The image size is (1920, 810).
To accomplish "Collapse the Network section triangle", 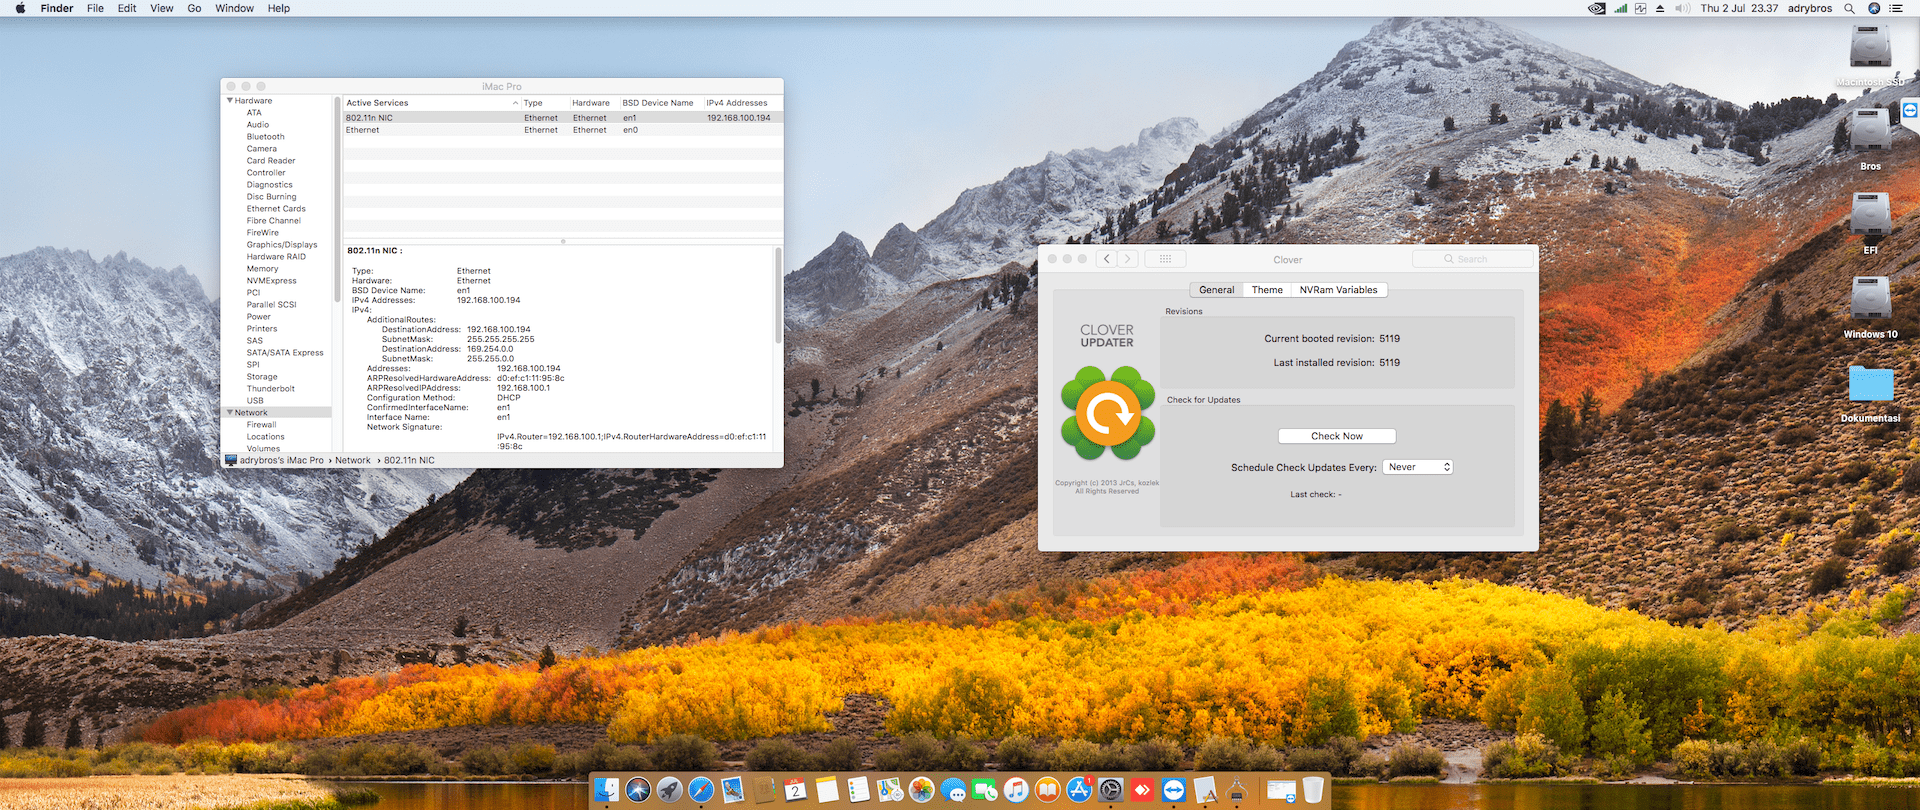I will (230, 412).
